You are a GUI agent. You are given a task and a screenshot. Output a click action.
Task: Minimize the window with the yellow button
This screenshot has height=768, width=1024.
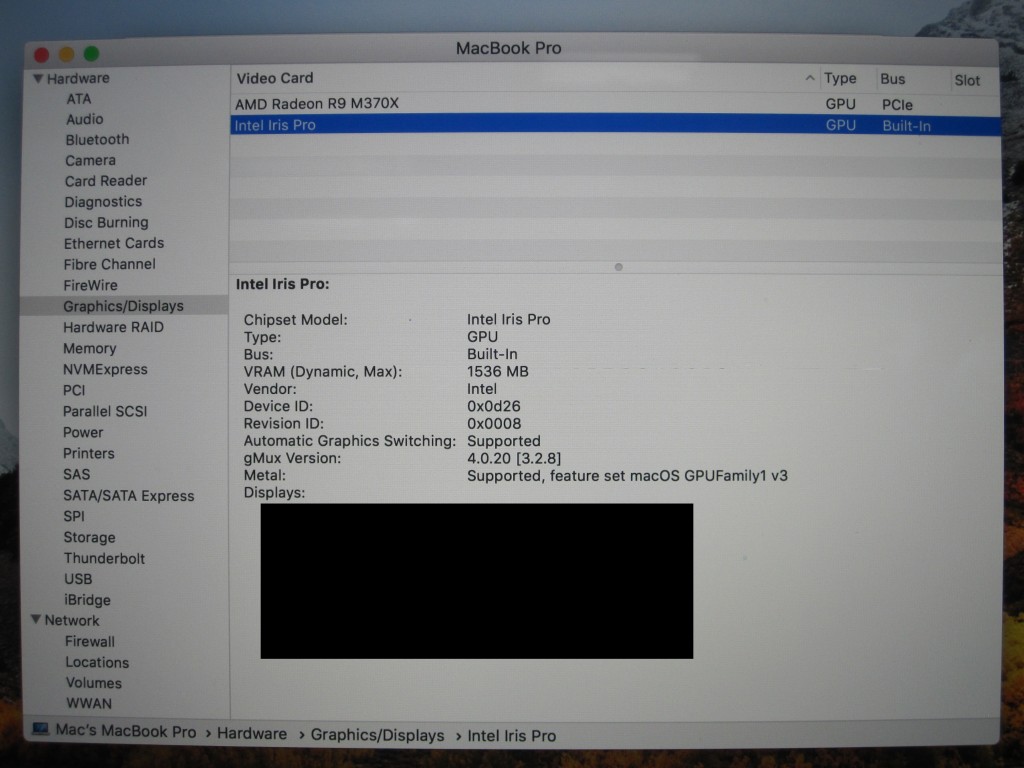[x=67, y=54]
